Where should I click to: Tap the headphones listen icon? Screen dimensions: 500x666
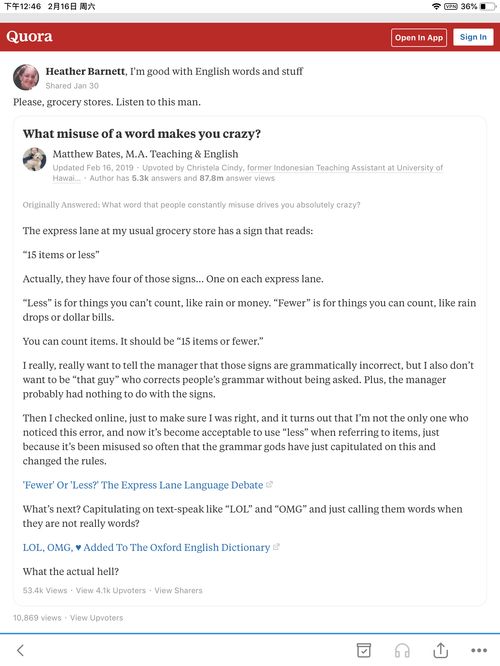click(x=402, y=650)
